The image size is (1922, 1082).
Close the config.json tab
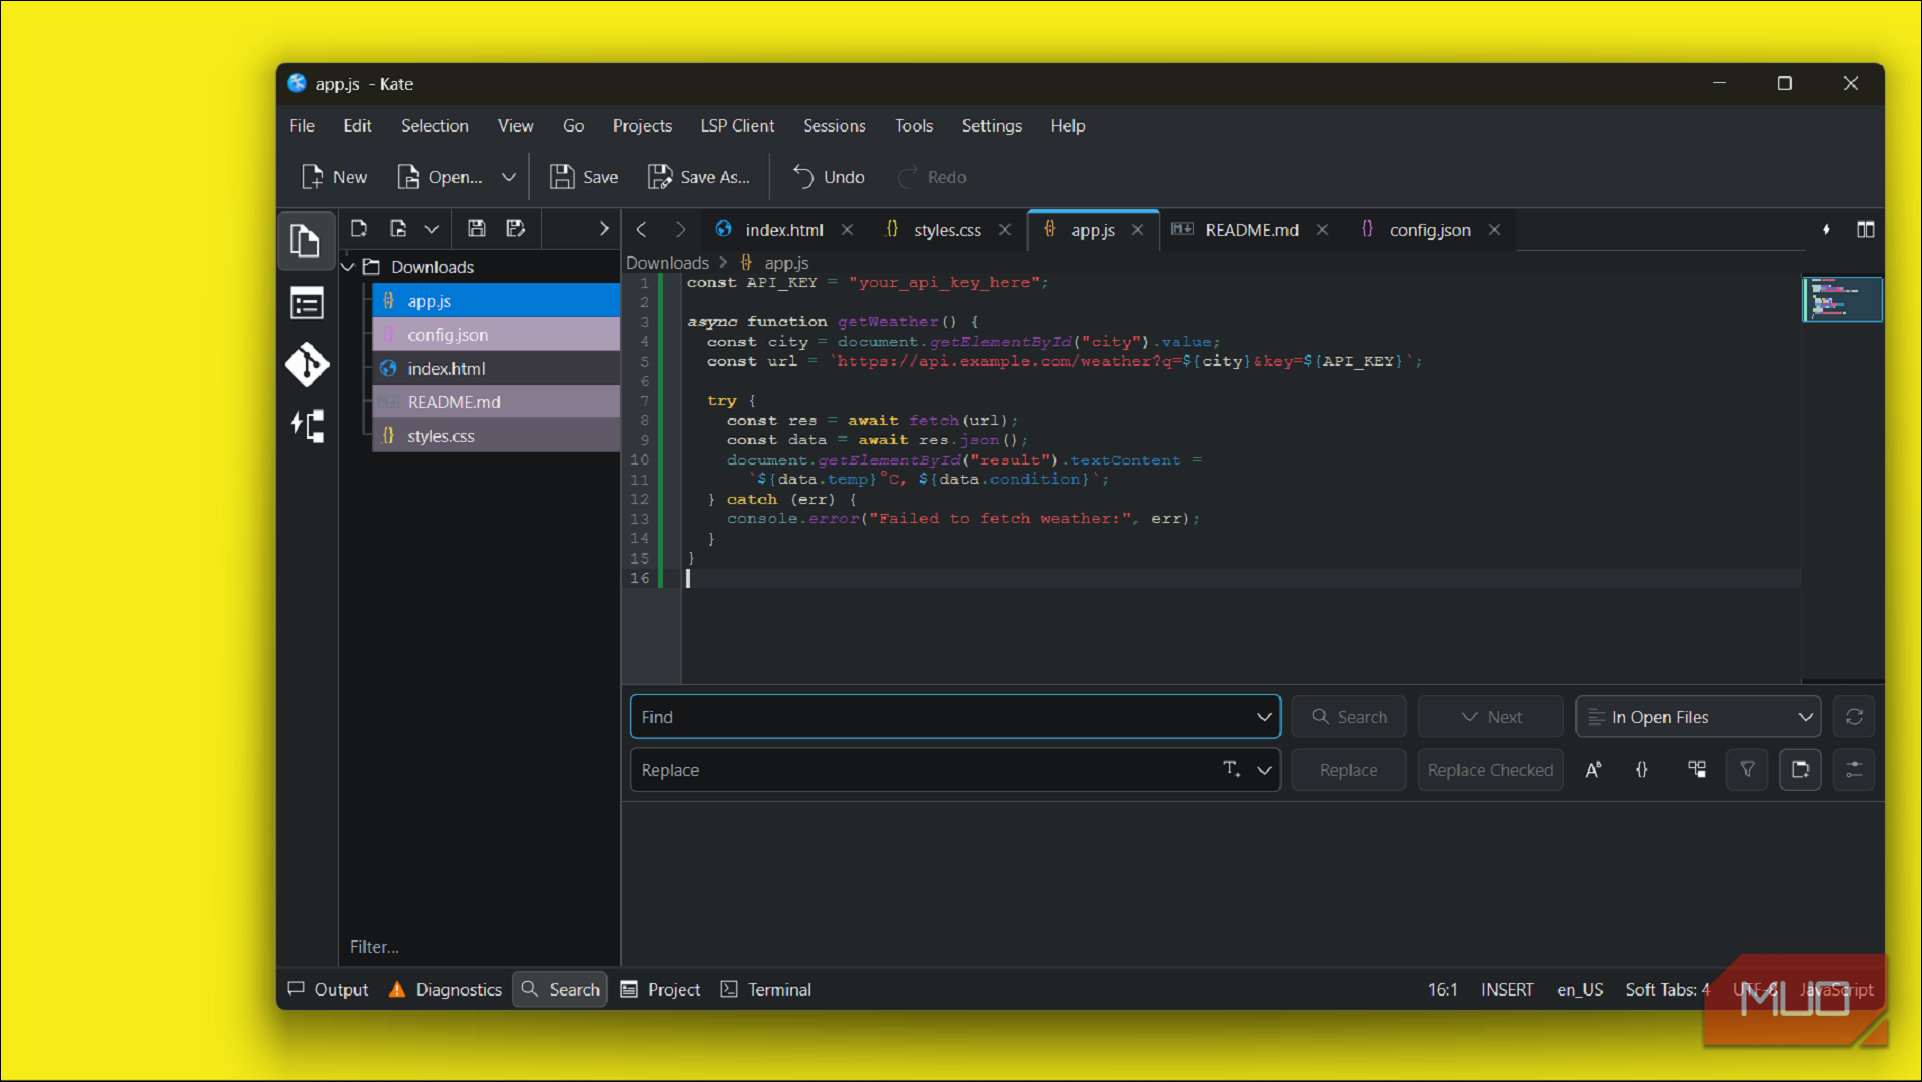coord(1494,230)
